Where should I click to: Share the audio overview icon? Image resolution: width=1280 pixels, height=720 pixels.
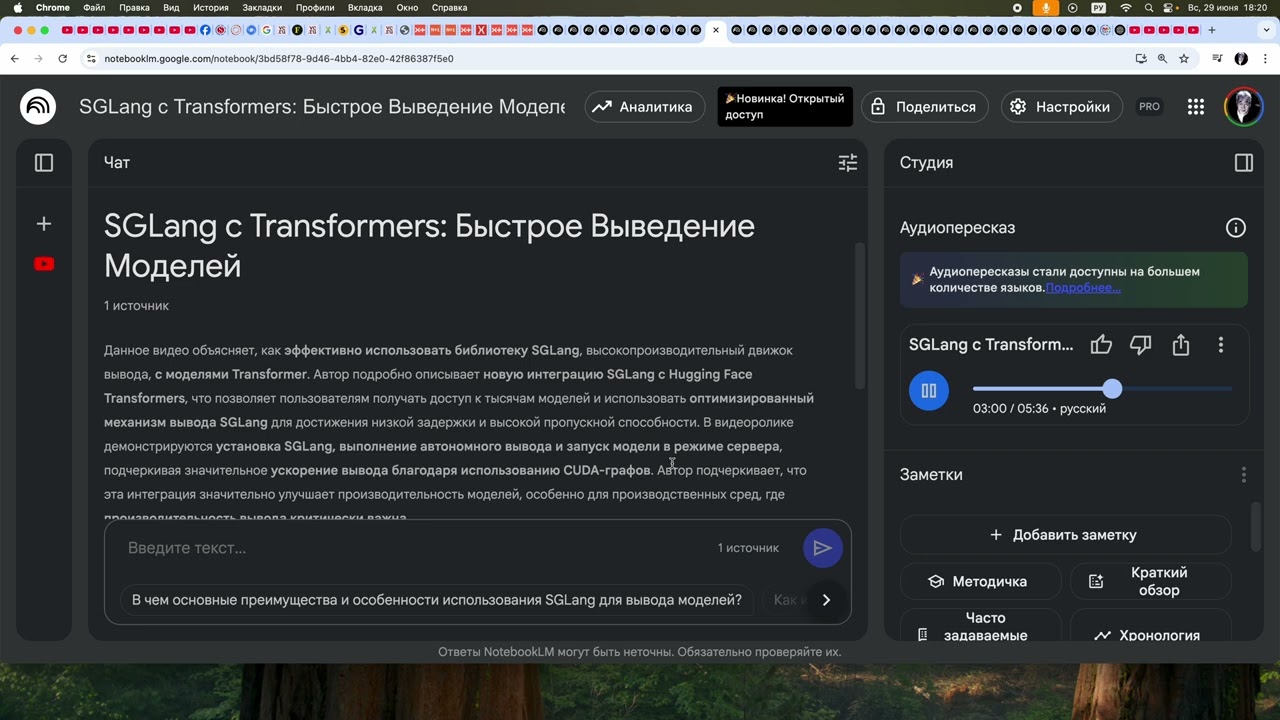(x=1181, y=345)
